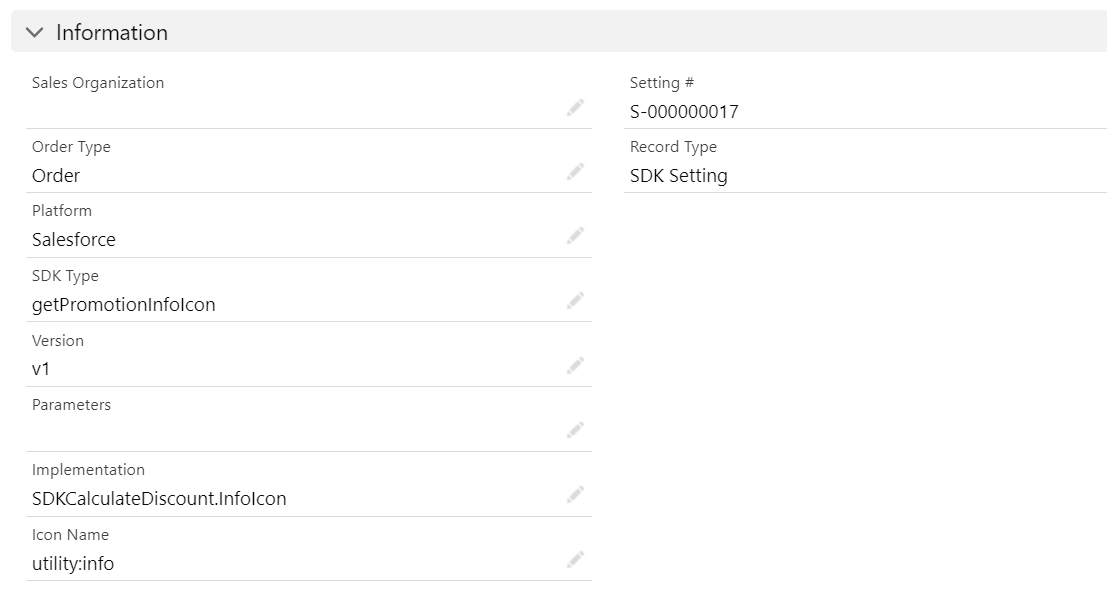Click the Order Type edit pencil
Screen dimensions: 1107x597
(575, 172)
